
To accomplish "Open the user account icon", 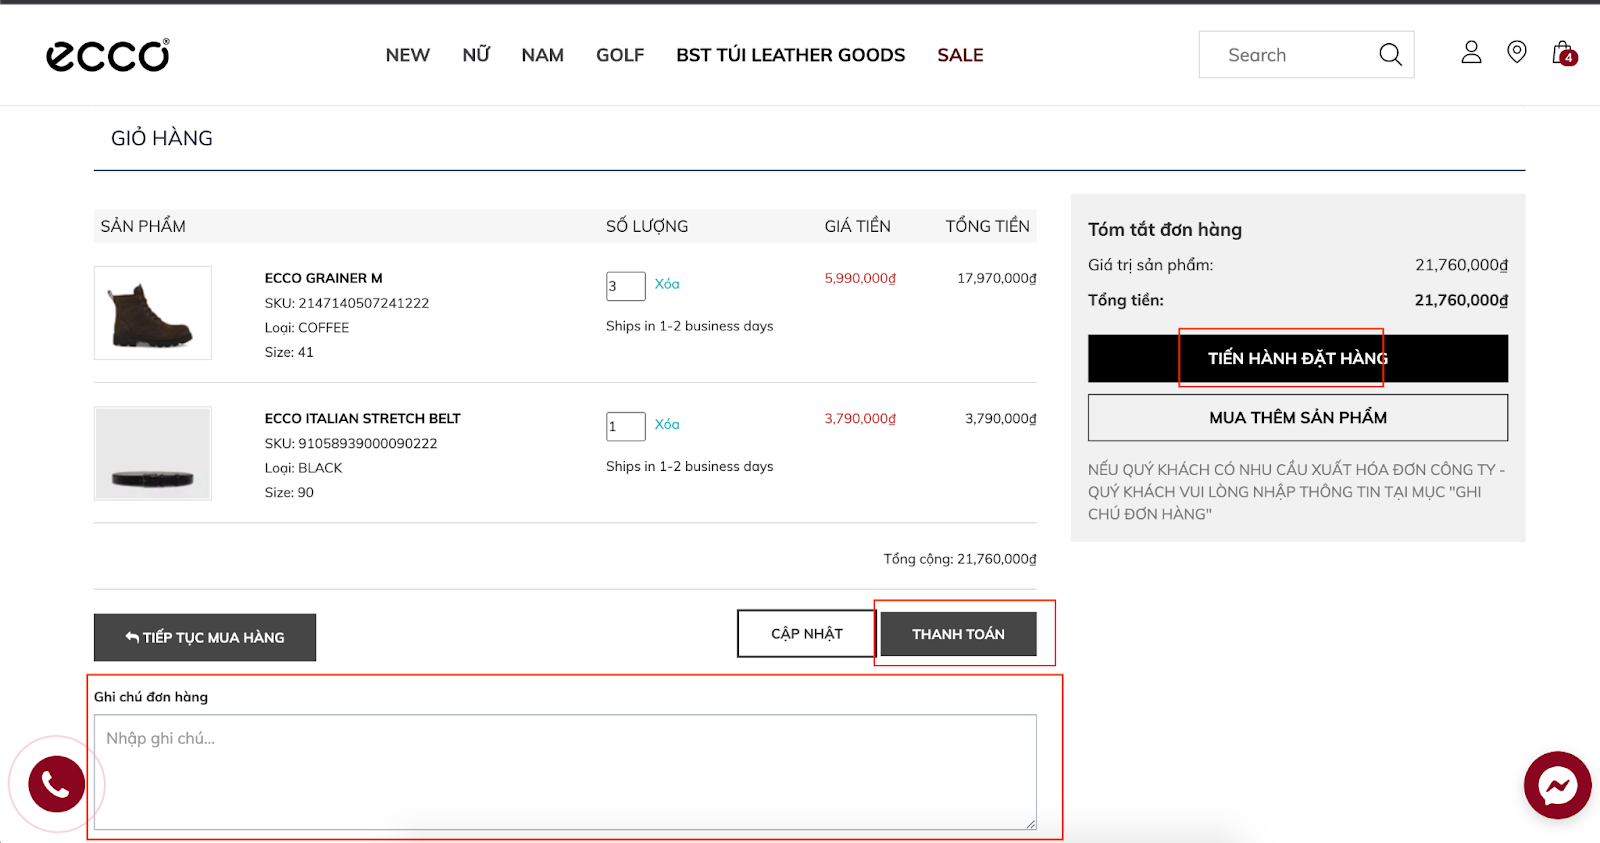I will click(x=1471, y=52).
